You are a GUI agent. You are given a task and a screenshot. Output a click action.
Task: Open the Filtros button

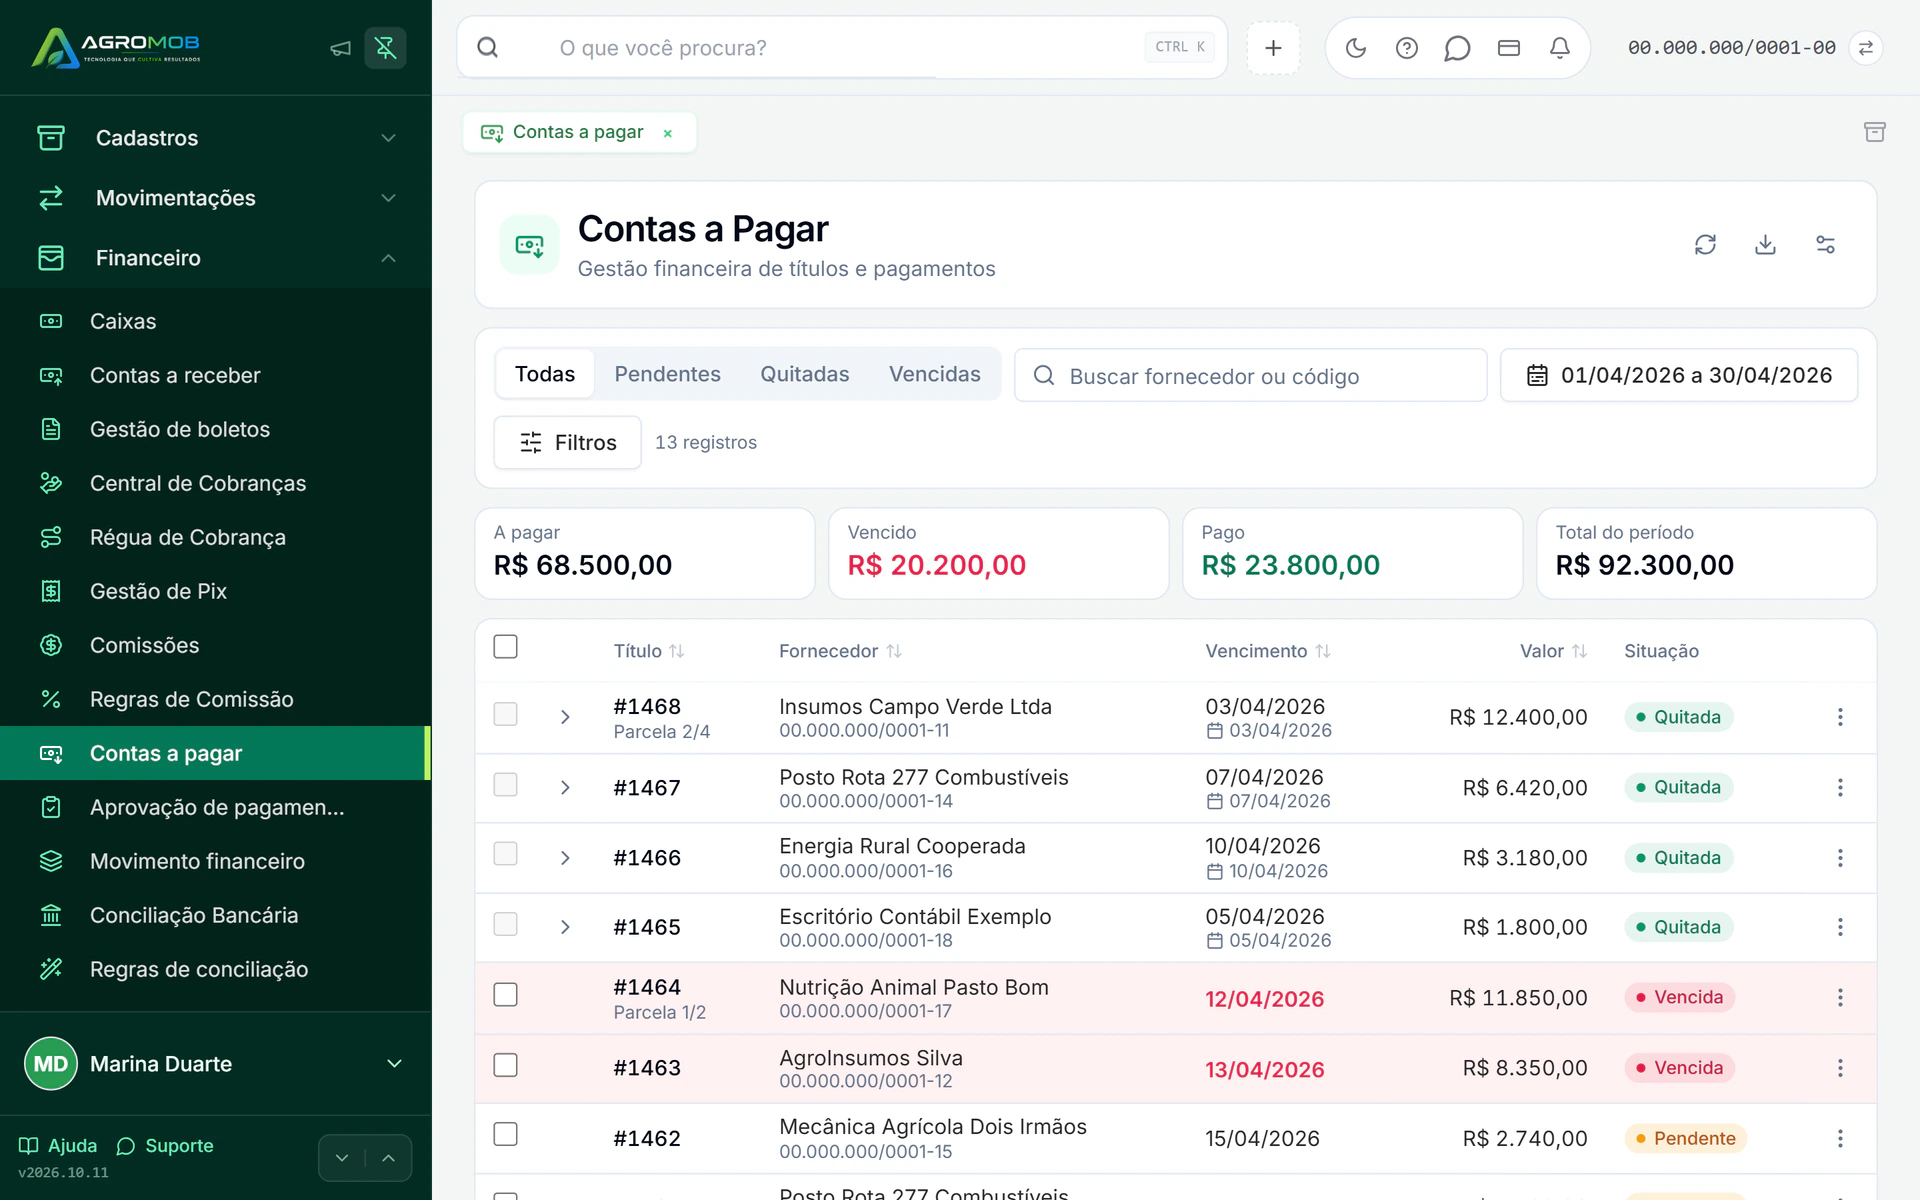[x=568, y=442]
